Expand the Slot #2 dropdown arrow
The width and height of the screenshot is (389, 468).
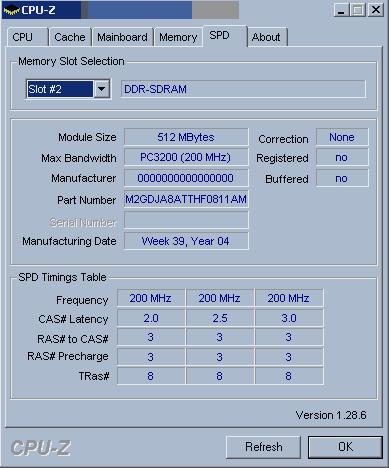(101, 89)
